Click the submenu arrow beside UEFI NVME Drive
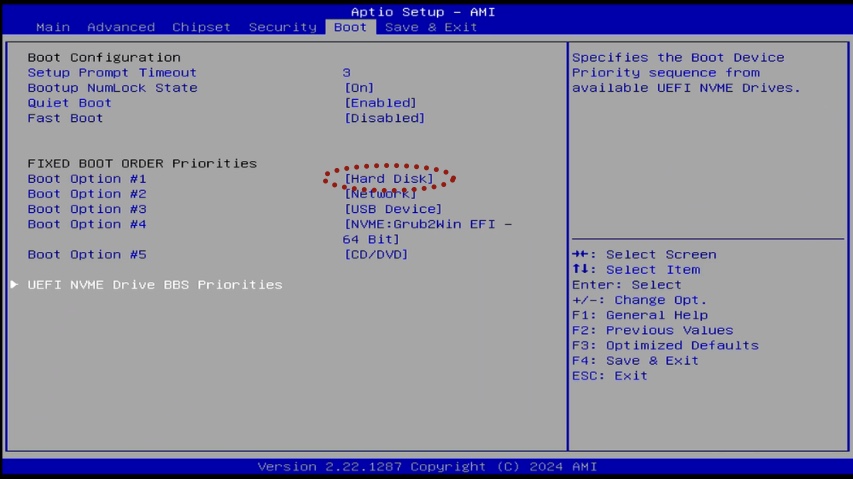The image size is (853, 479). (x=14, y=284)
